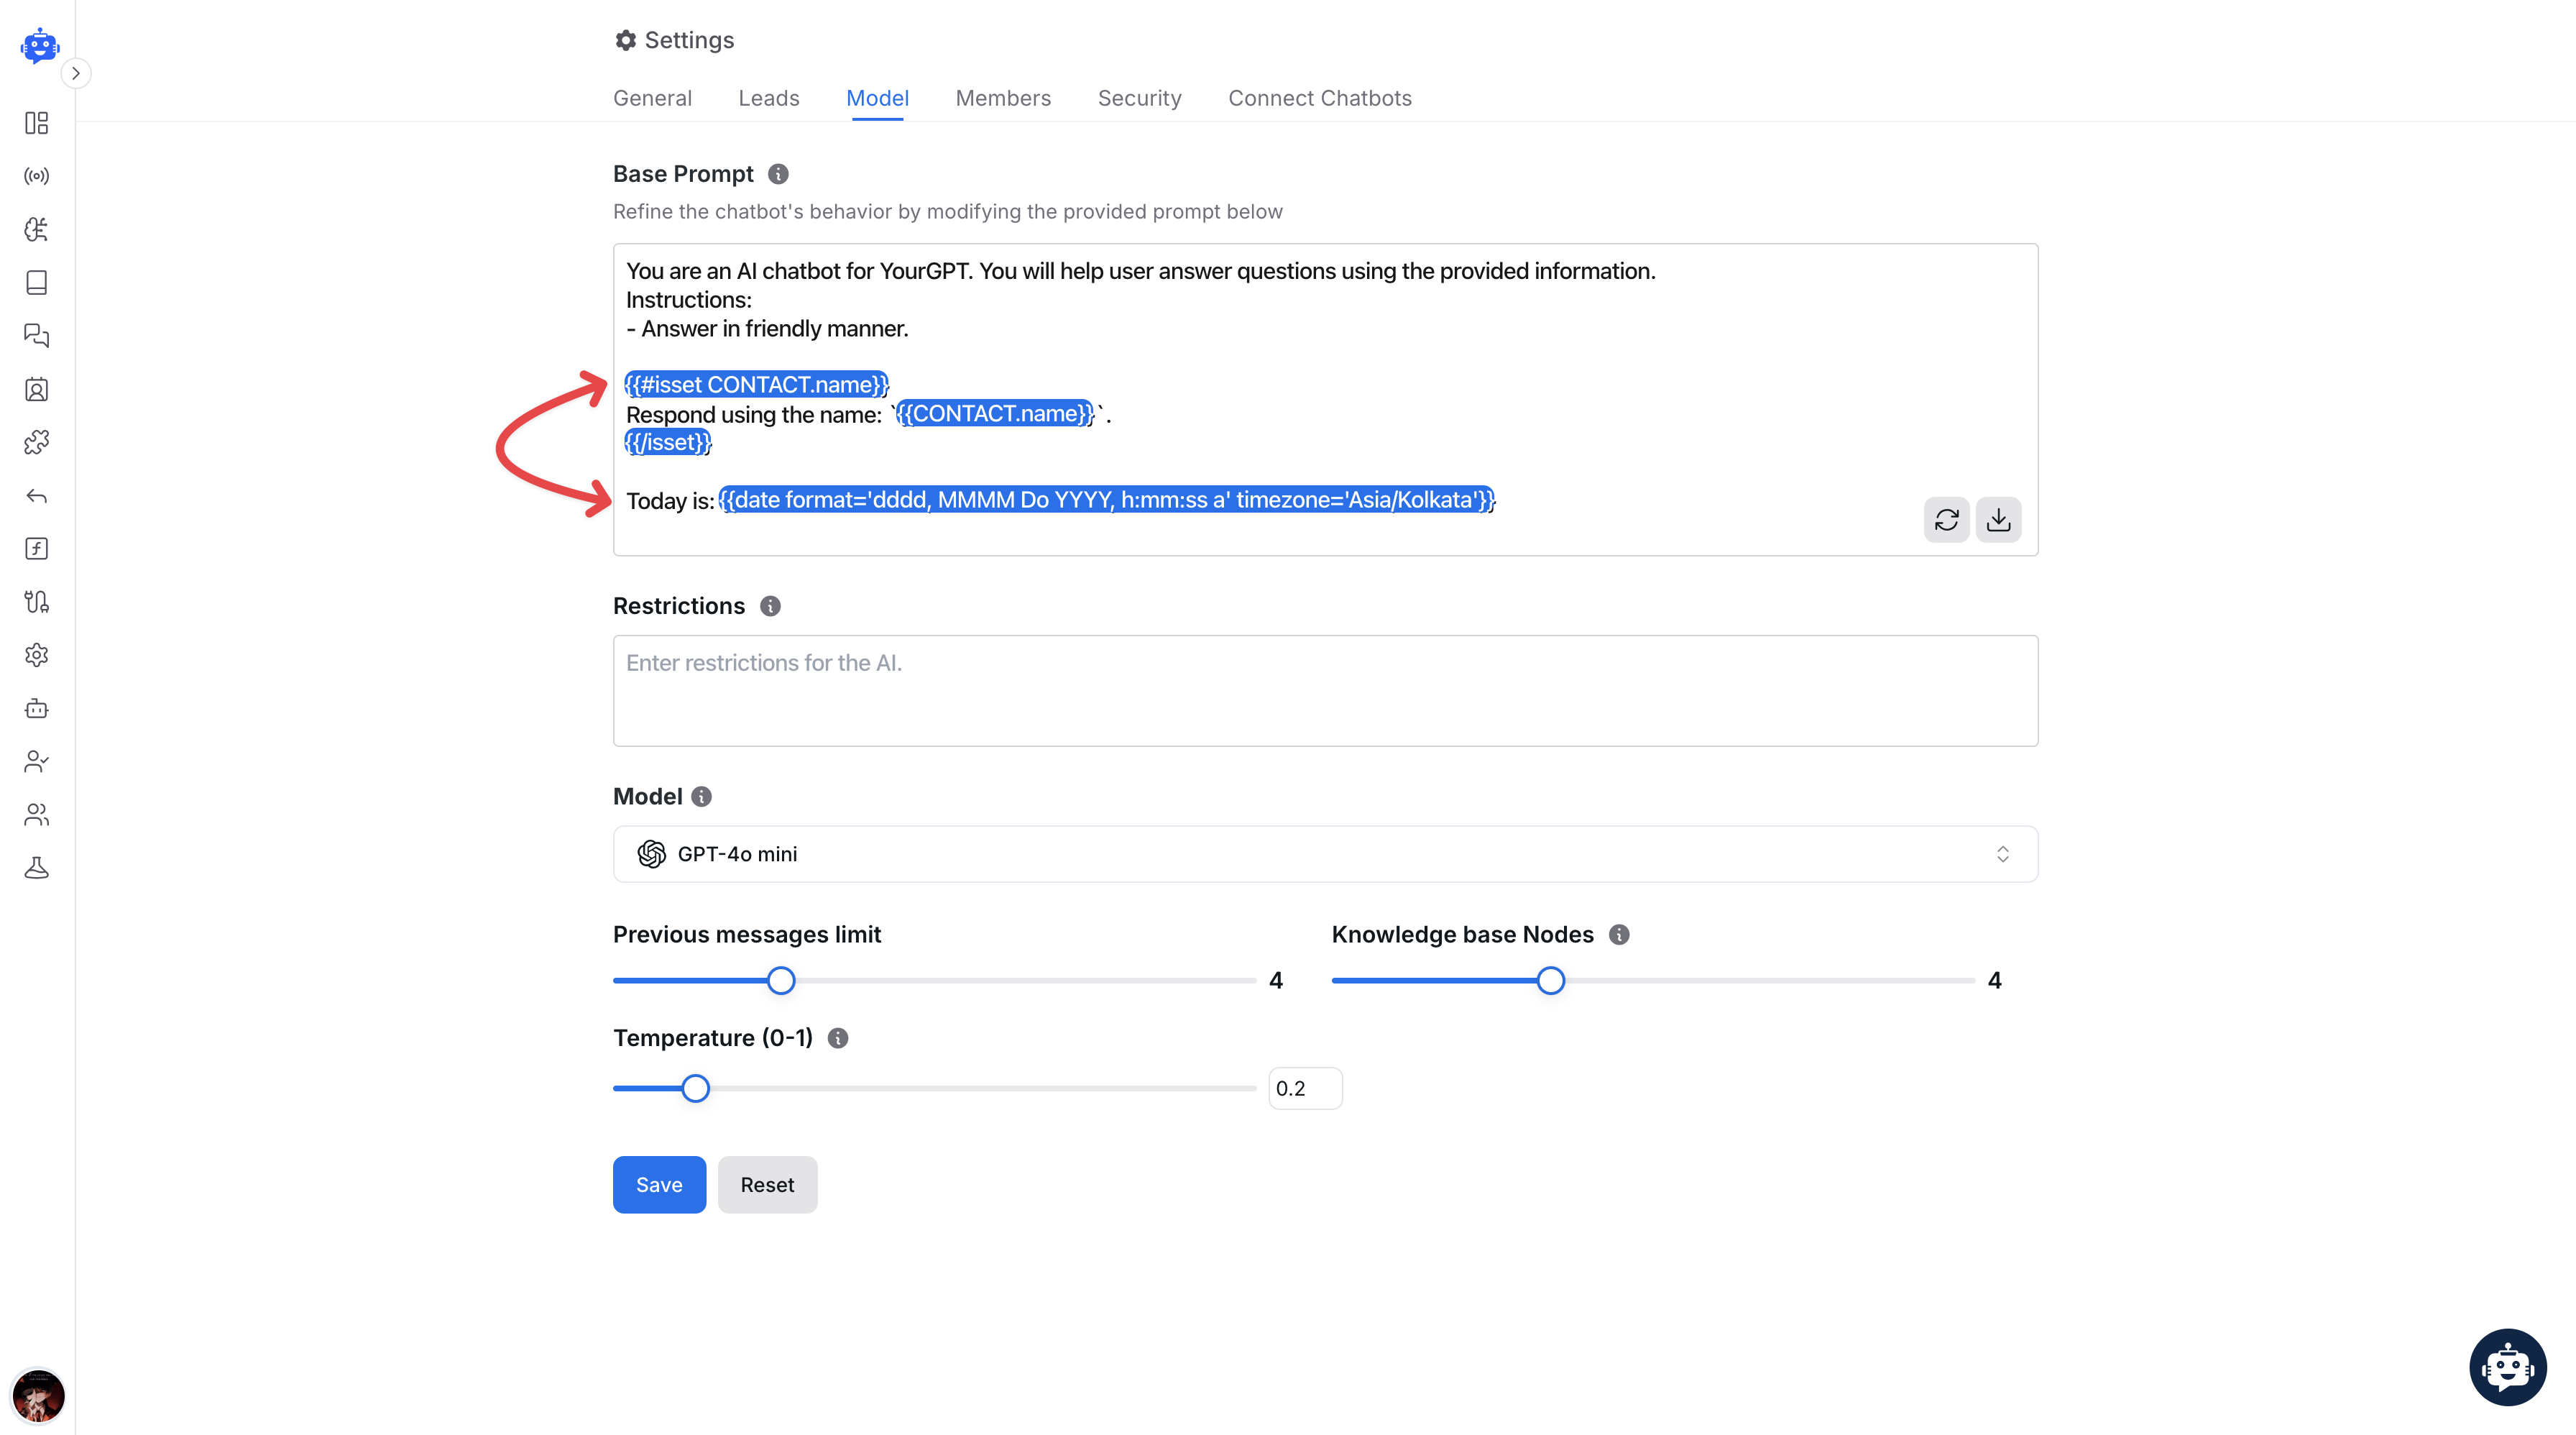The width and height of the screenshot is (2576, 1435).
Task: Switch to the Security tab
Action: pos(1139,98)
